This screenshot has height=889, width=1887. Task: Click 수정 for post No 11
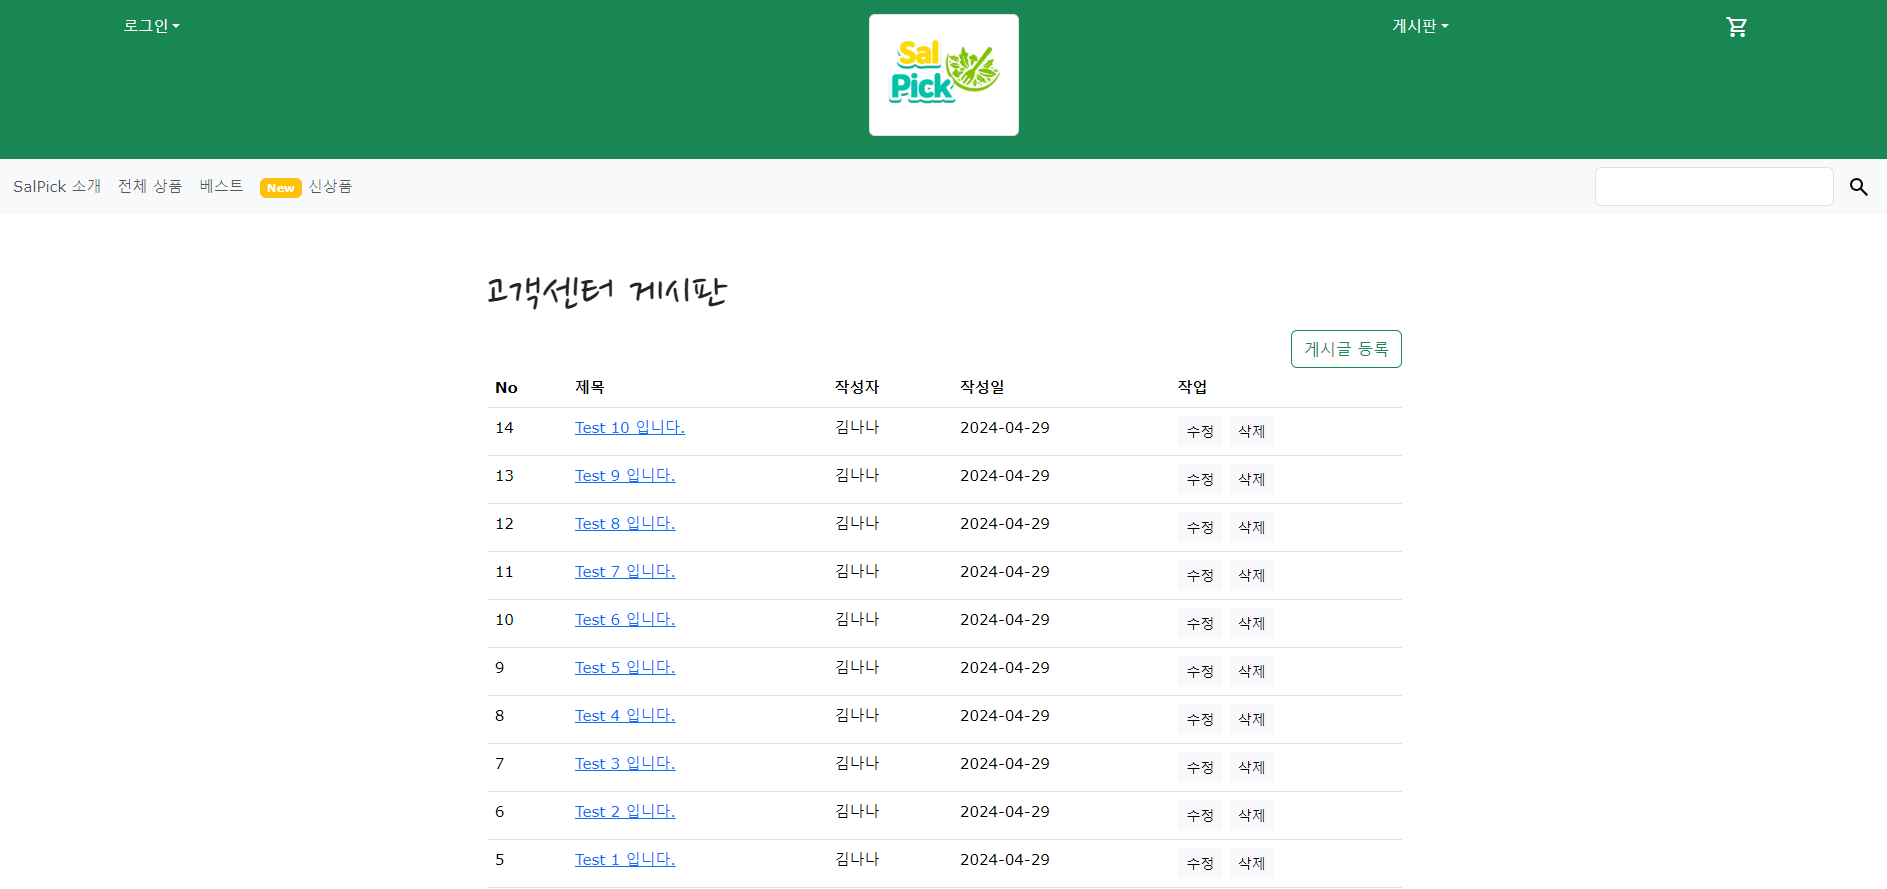tap(1200, 576)
